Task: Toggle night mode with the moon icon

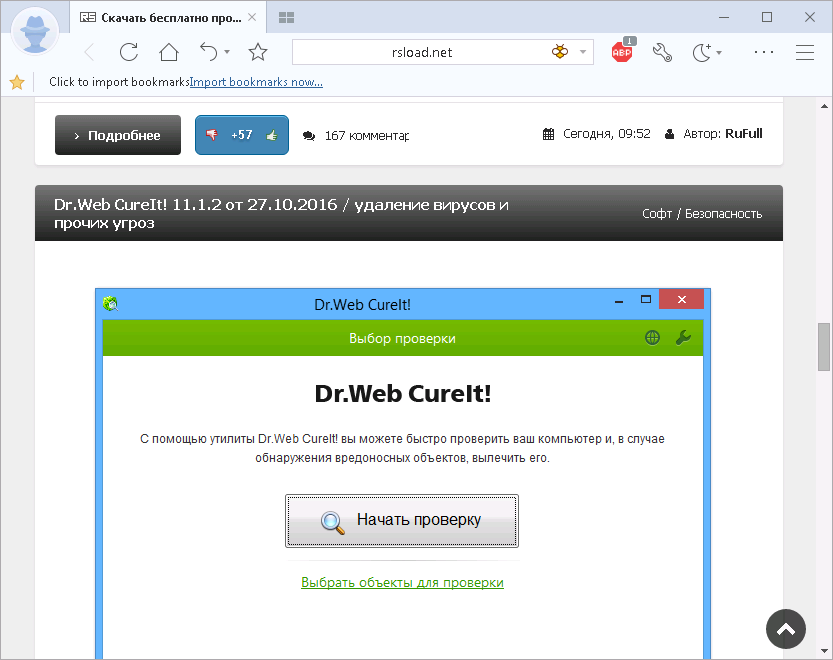Action: [x=700, y=52]
